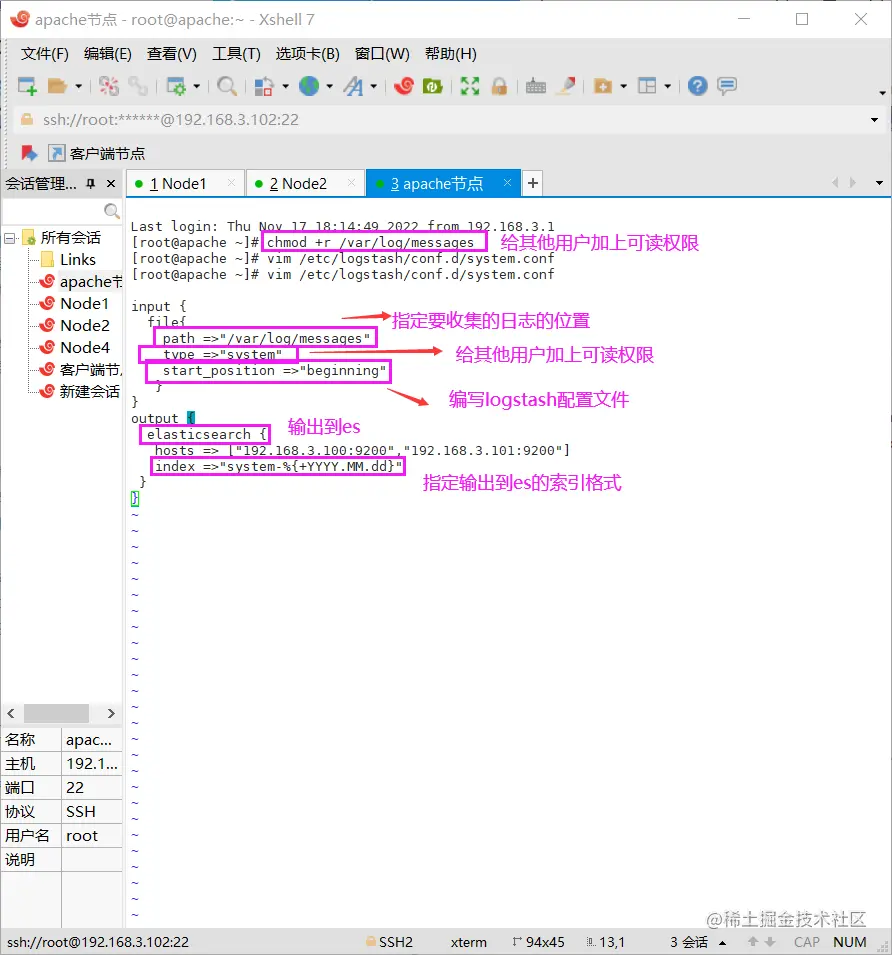Click the session manager search box
The width and height of the screenshot is (892, 955).
coord(61,211)
